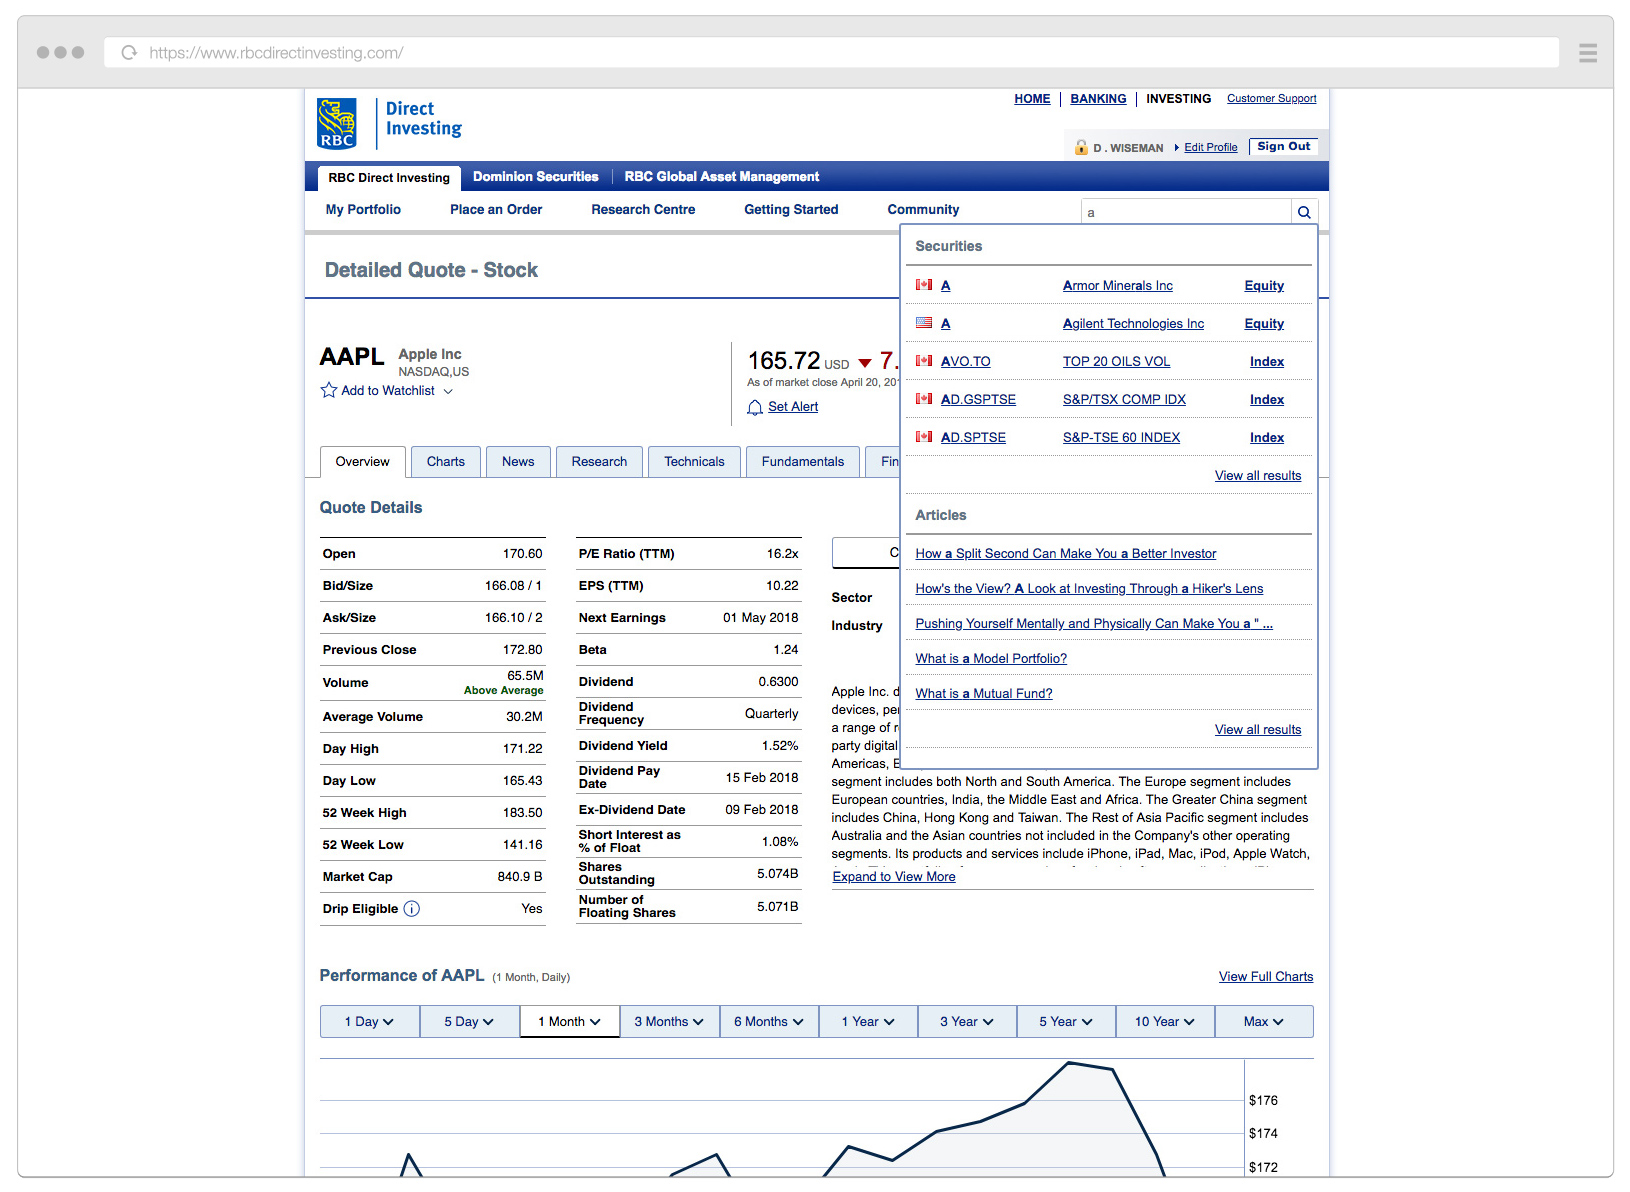1630x1192 pixels.
Task: Open the Customer Support link
Action: (1271, 99)
